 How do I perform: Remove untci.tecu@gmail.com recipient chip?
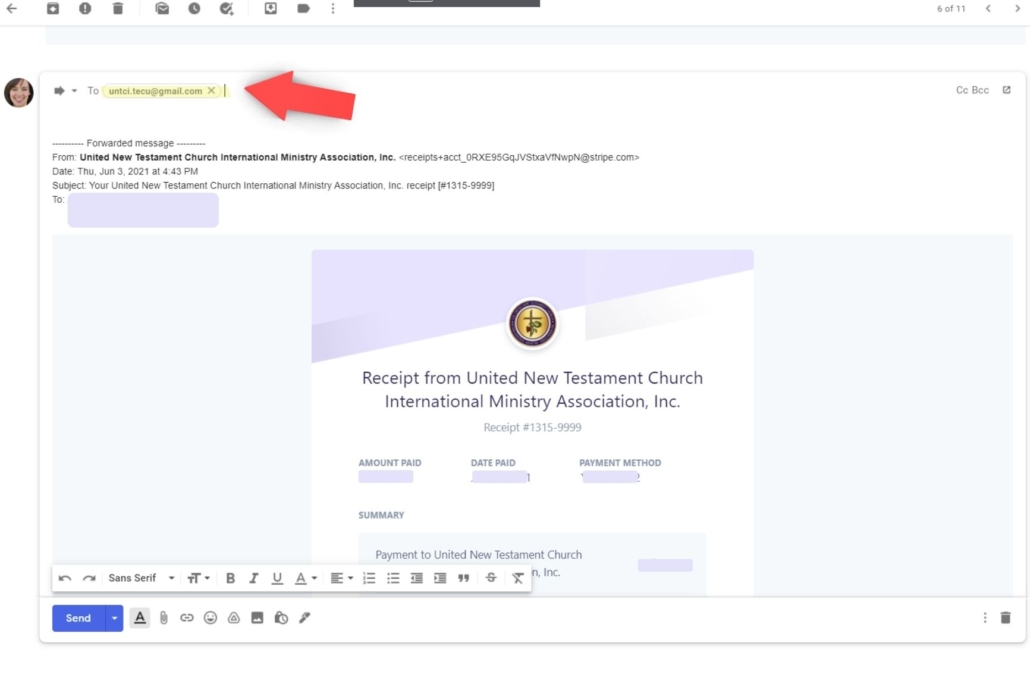[211, 91]
